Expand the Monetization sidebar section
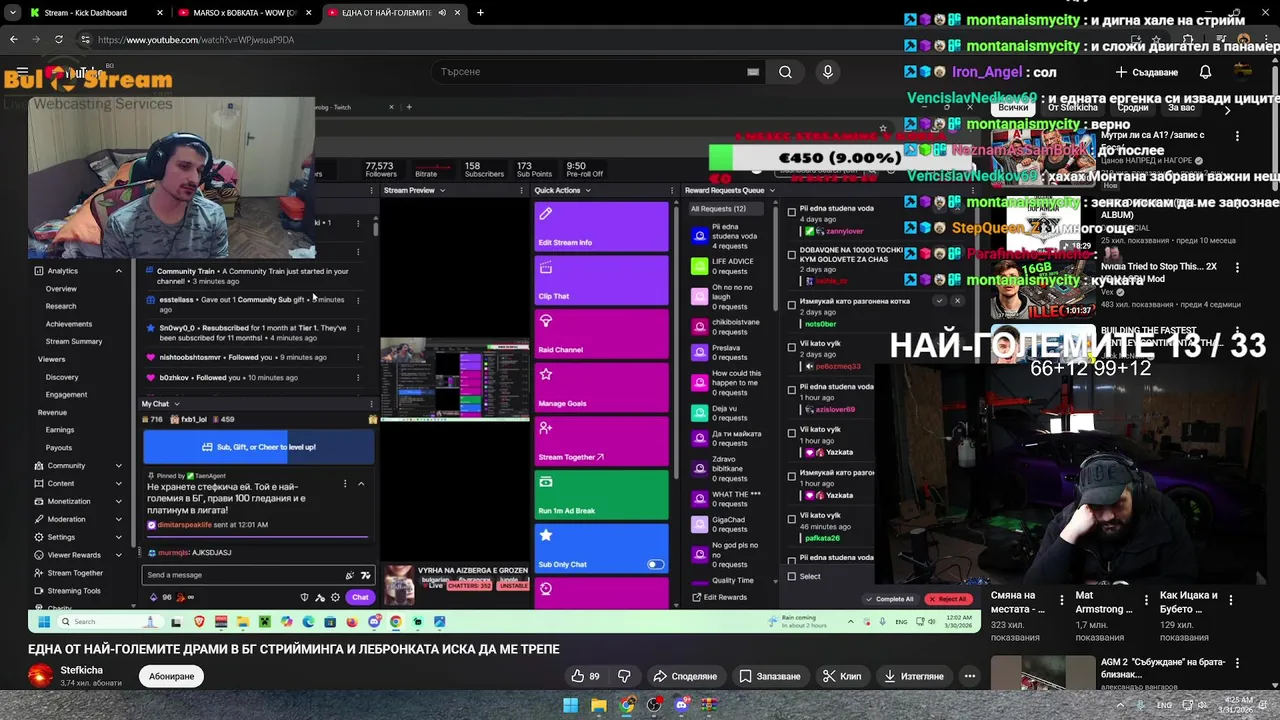Image resolution: width=1280 pixels, height=720 pixels. (x=118, y=501)
